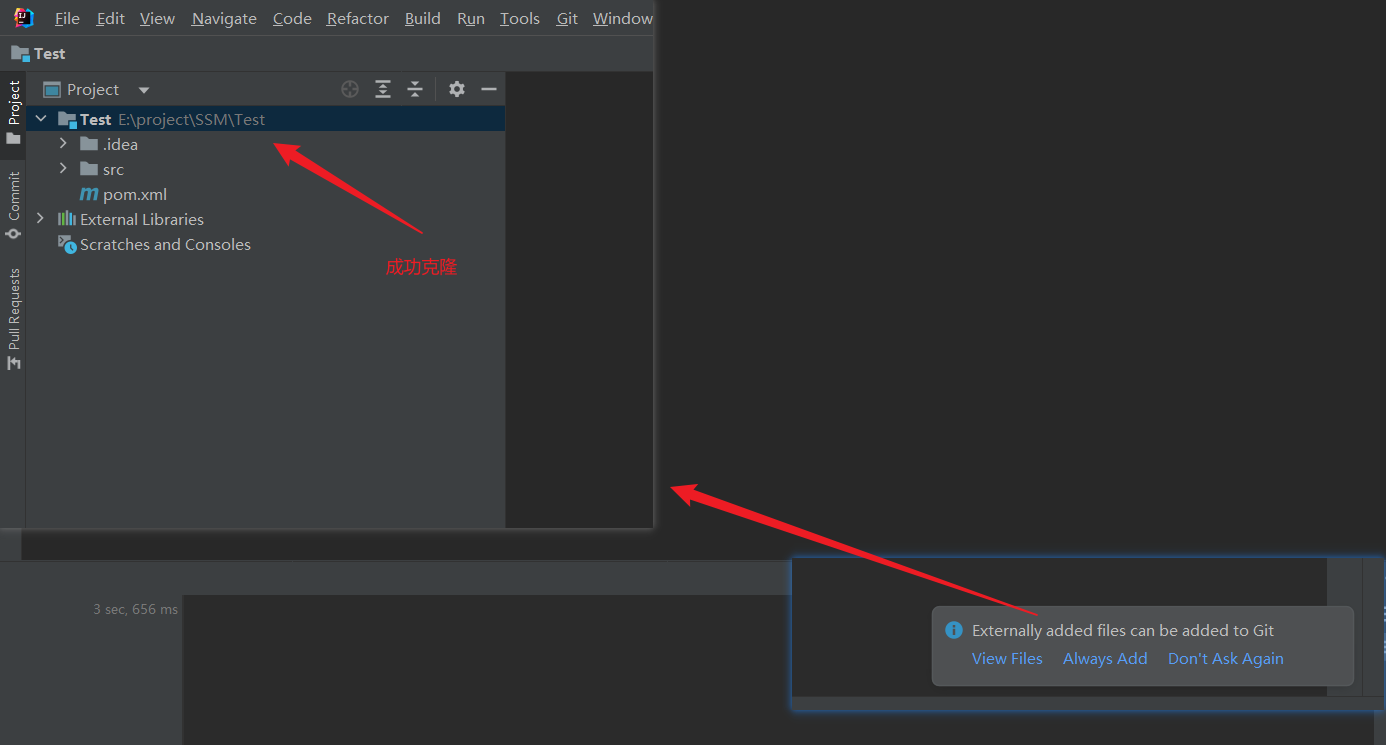The image size is (1386, 745).
Task: Expand External Libraries chevron
Action: click(x=41, y=219)
